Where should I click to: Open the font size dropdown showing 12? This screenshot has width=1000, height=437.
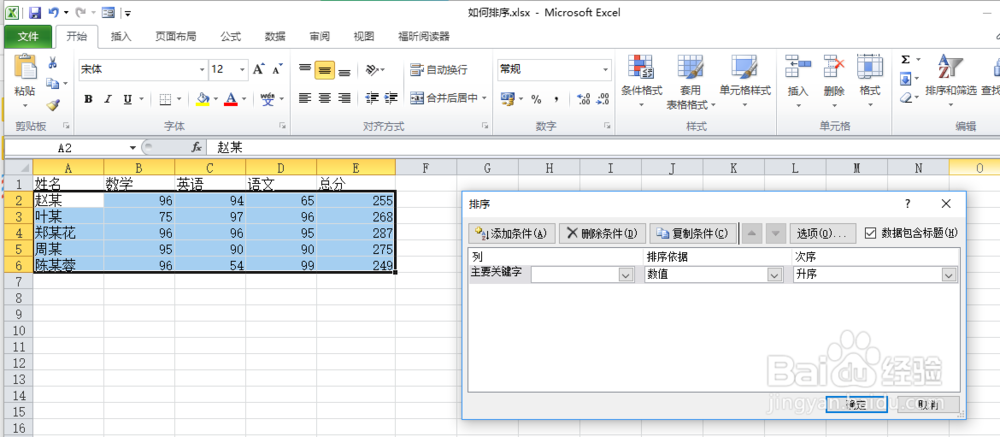tap(243, 70)
